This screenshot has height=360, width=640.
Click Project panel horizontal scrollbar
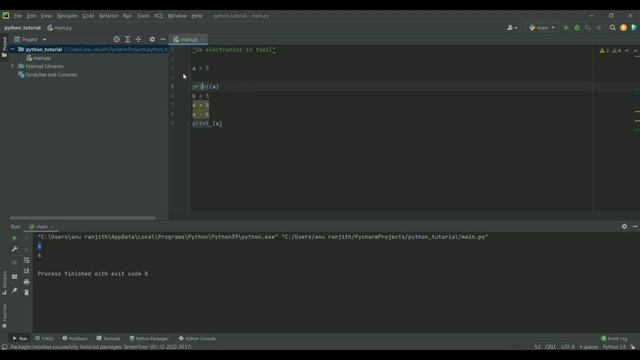click(x=82, y=218)
